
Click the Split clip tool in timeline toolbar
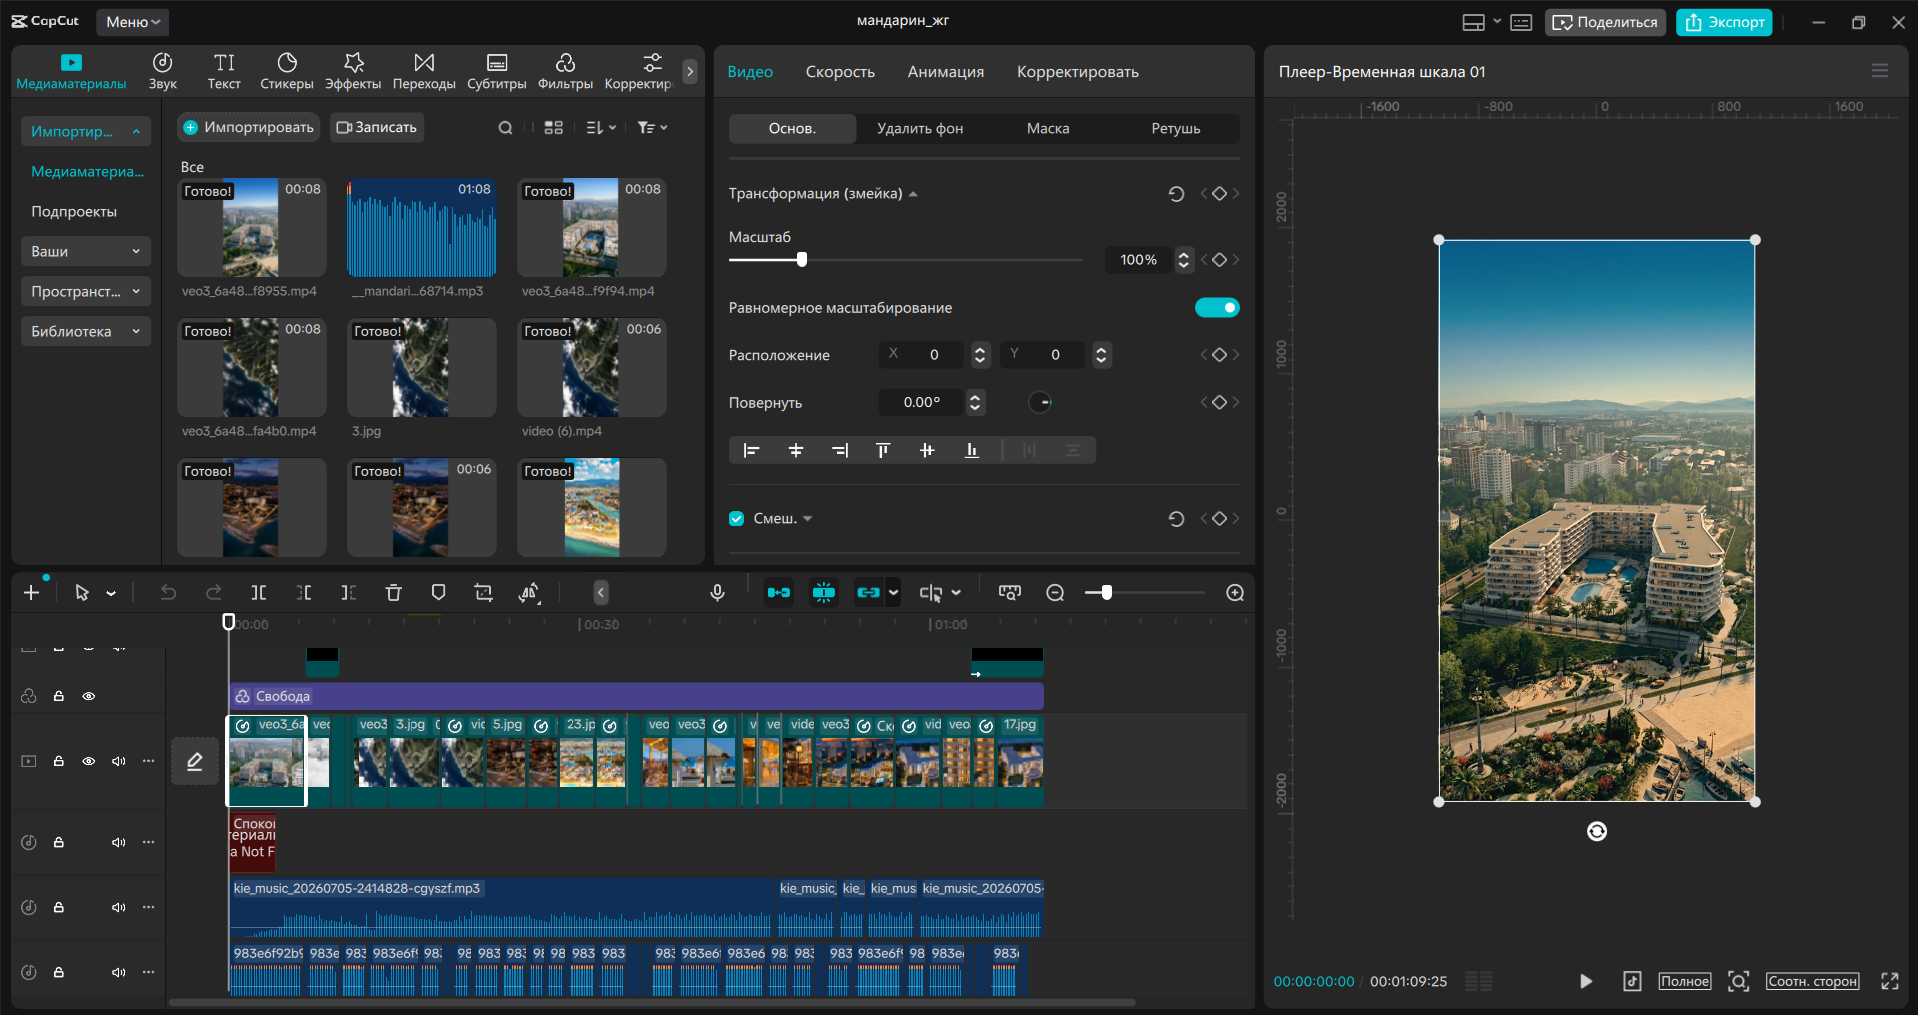coord(259,593)
